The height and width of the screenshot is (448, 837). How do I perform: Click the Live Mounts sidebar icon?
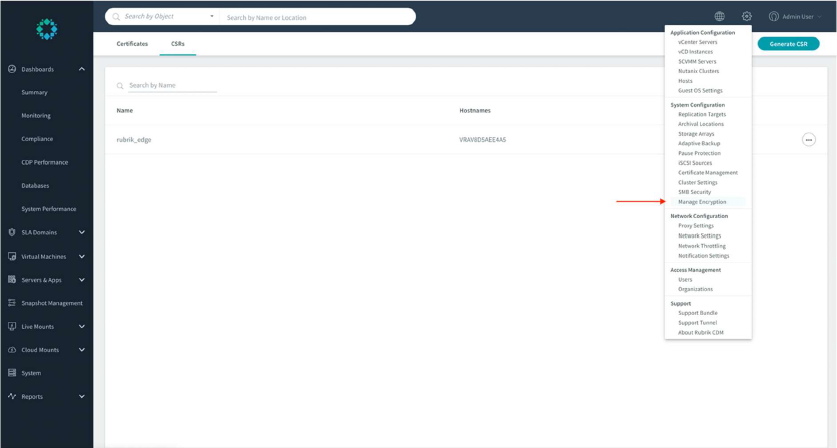[12, 326]
